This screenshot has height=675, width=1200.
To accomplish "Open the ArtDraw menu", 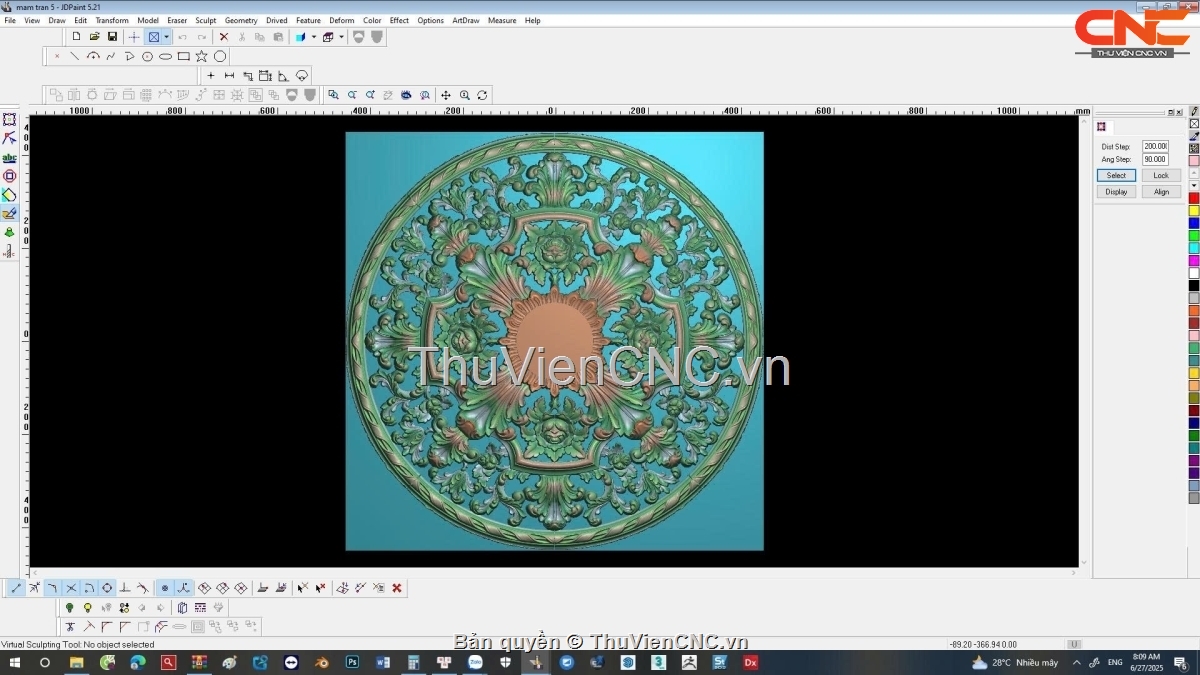I will [x=466, y=20].
